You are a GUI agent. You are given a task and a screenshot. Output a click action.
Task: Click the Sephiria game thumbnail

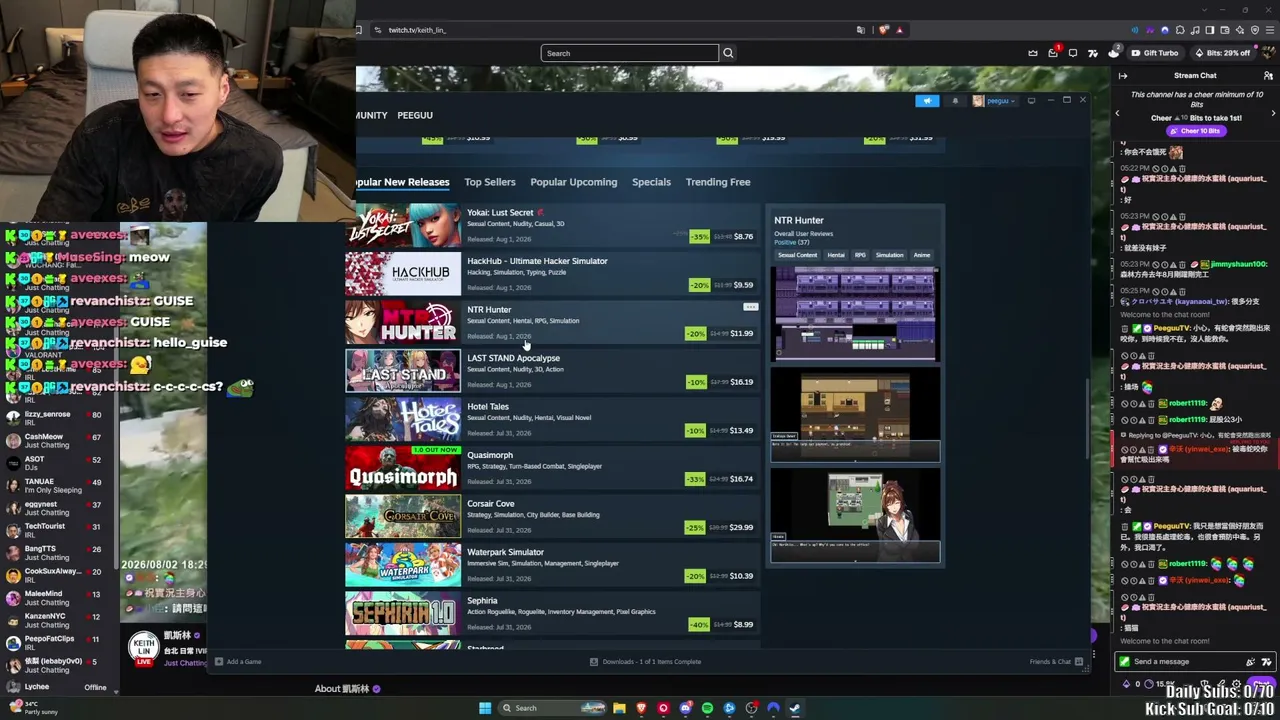(403, 613)
